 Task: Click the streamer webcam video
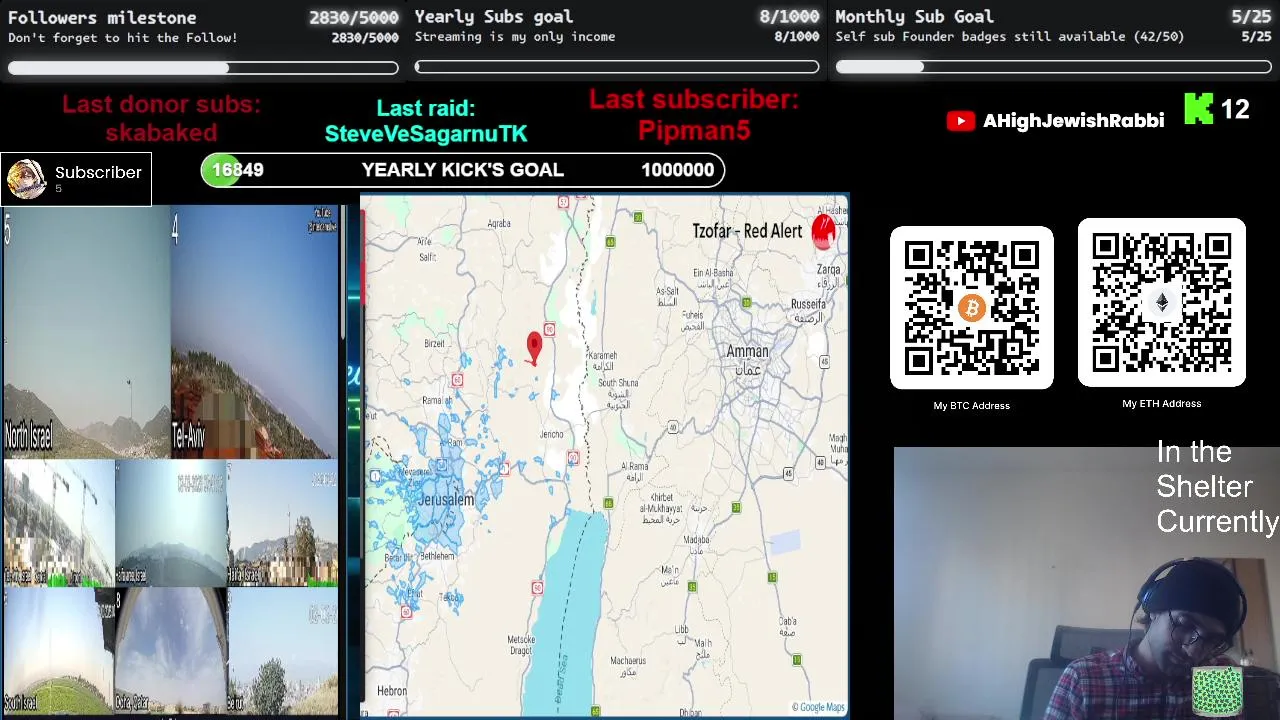click(1086, 583)
